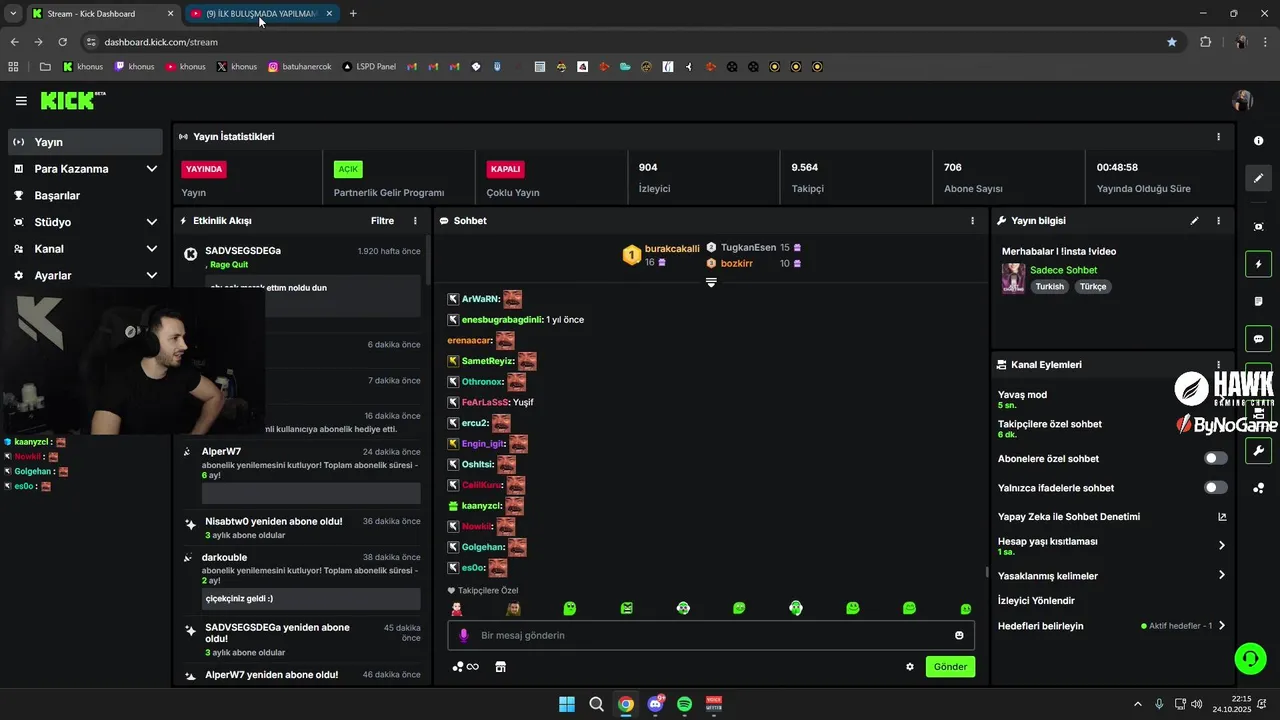Viewport: 1280px width, 720px height.
Task: Click the green support headset bubble
Action: (1250, 658)
